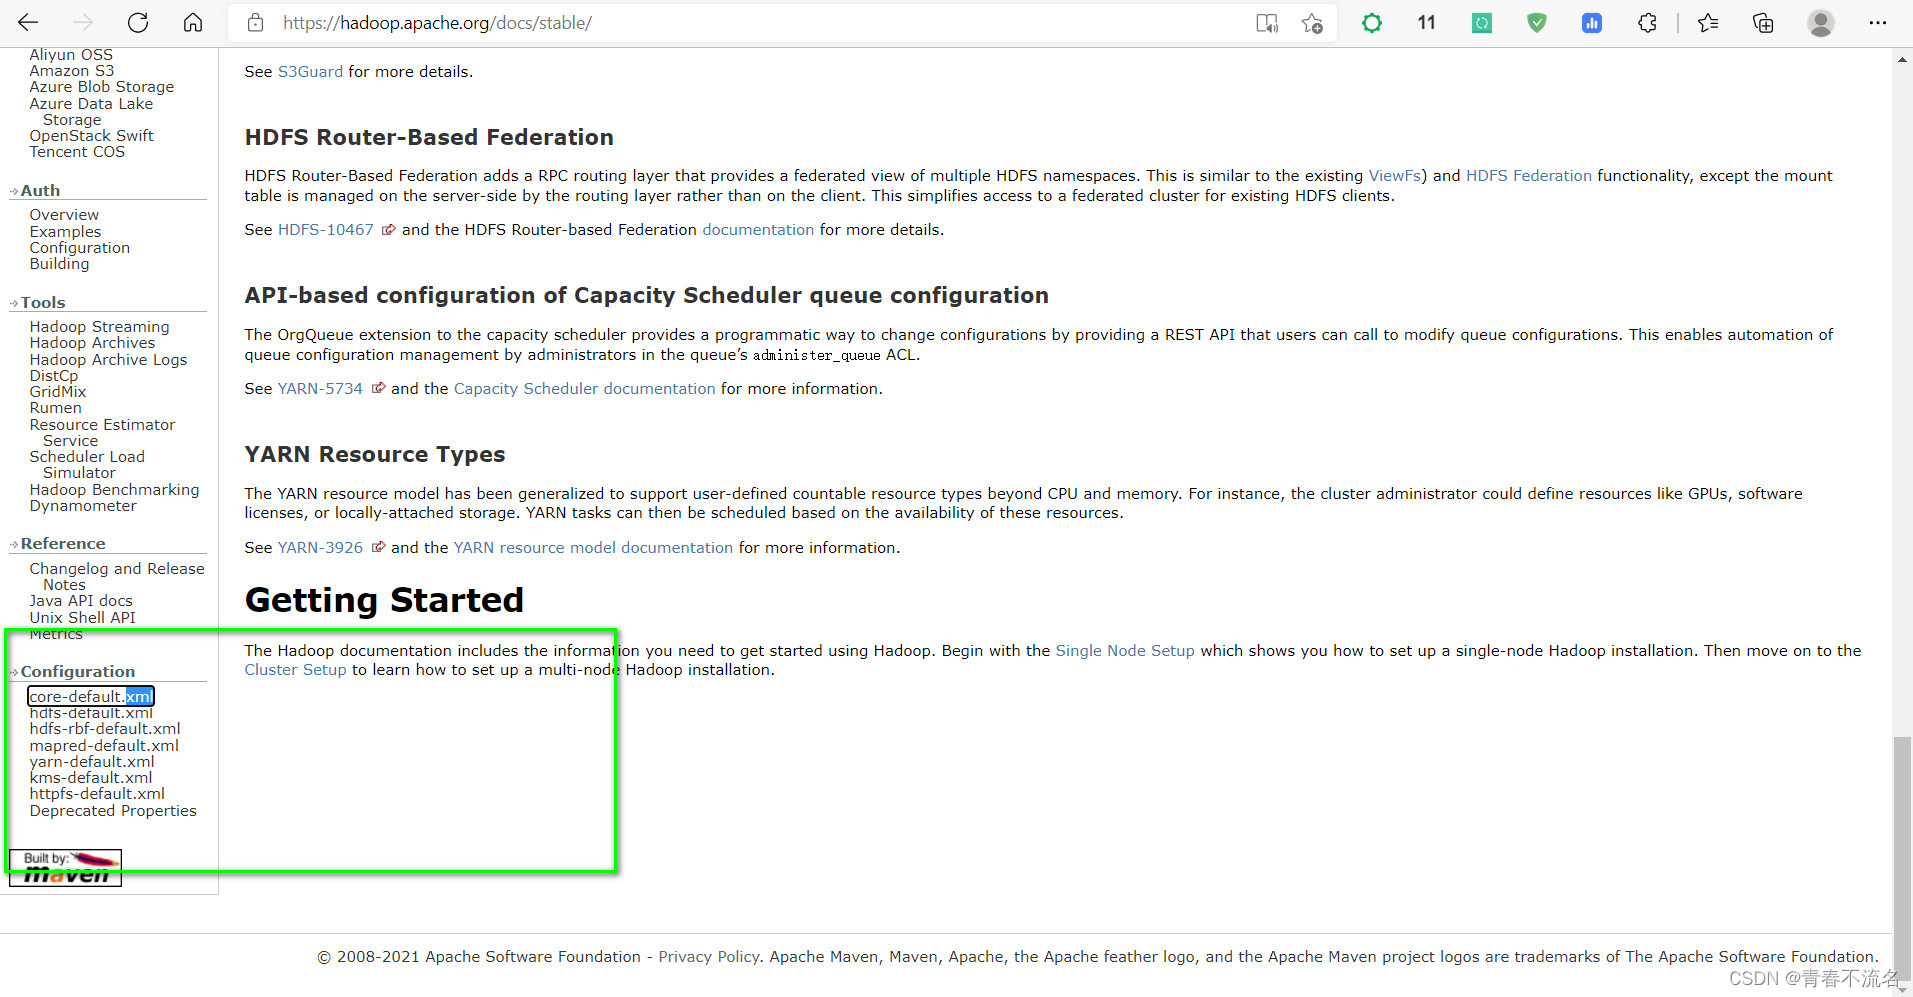Open GridMix tool page
1913x997 pixels.
58,392
